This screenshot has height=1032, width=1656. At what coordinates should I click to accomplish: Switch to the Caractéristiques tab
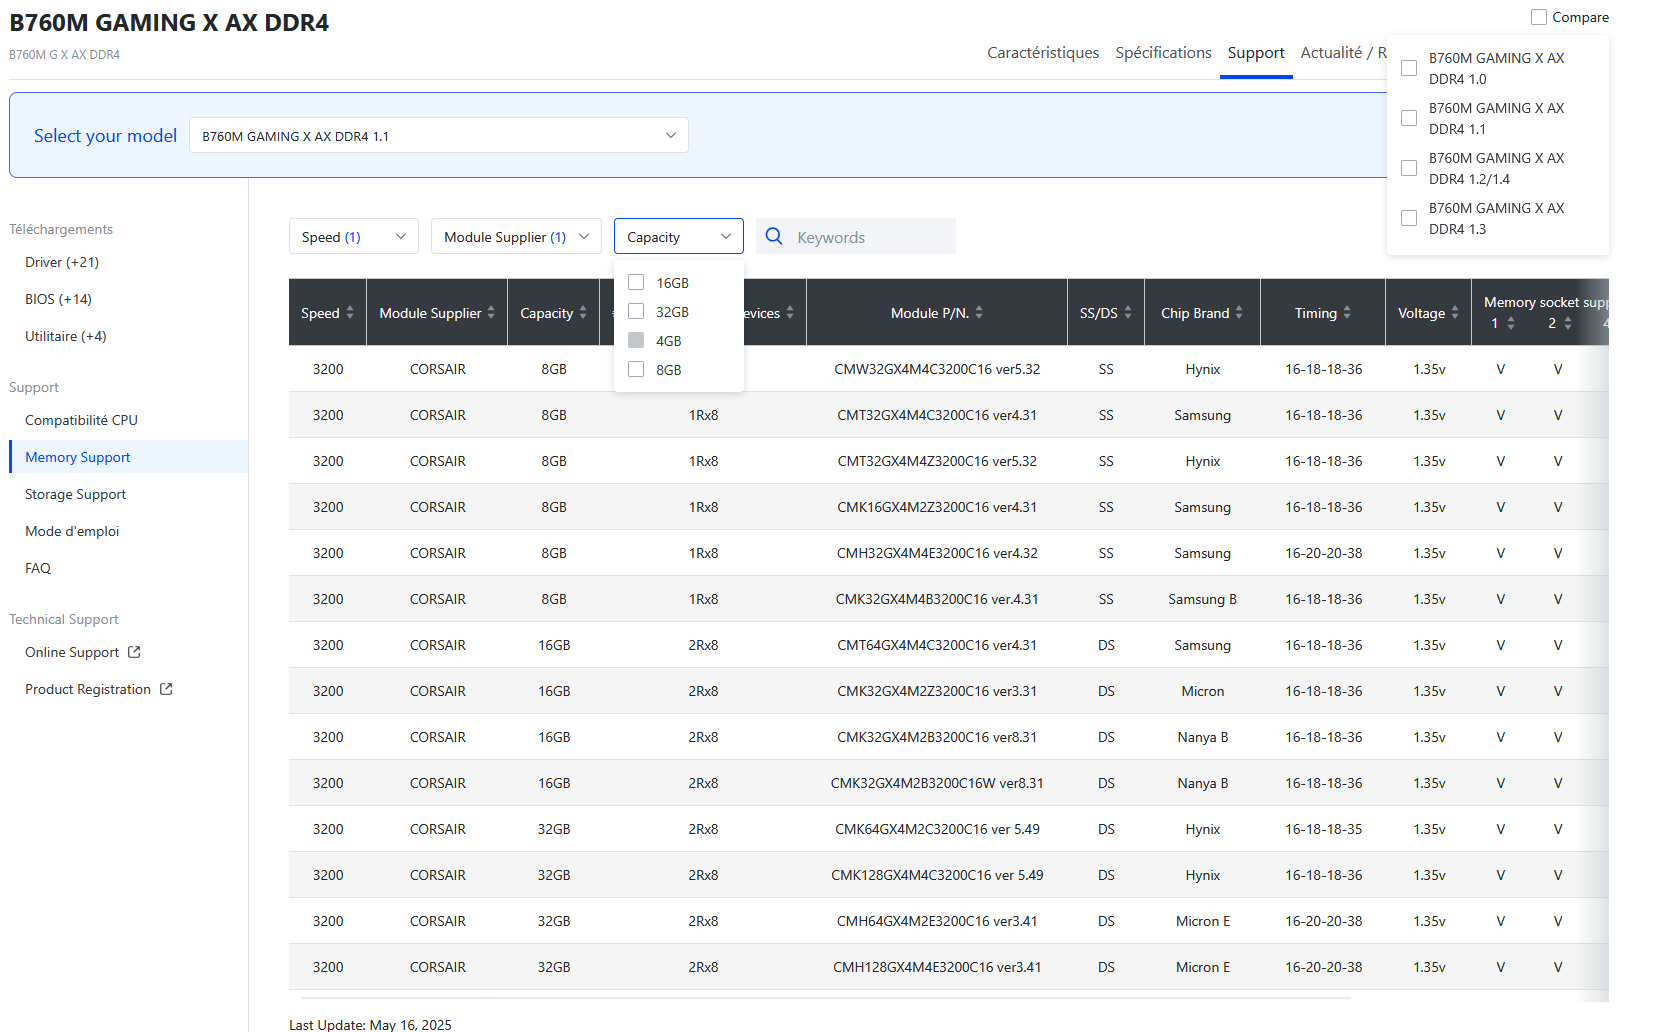click(1042, 53)
